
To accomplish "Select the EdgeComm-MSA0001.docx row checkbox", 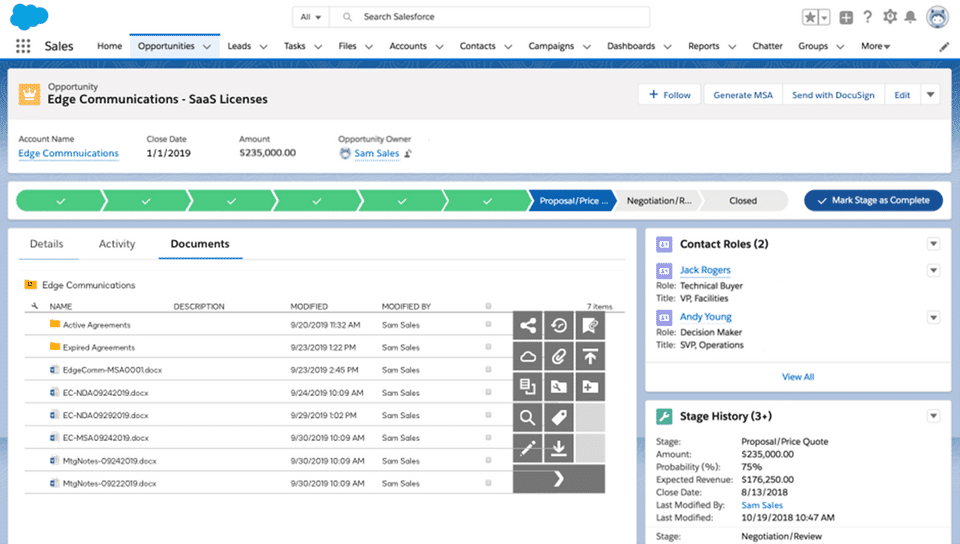I will click(488, 370).
